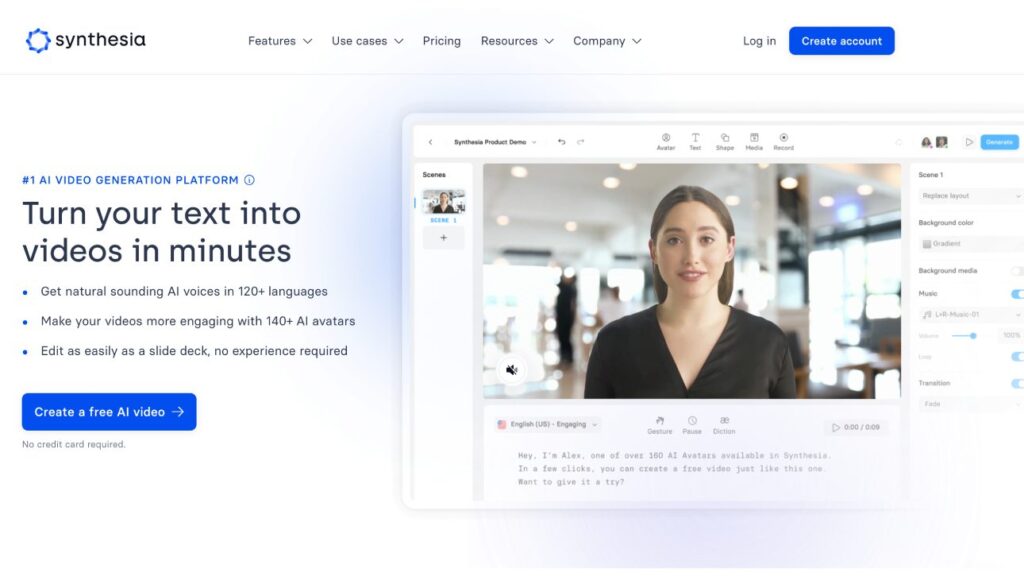This screenshot has width=1024, height=576.
Task: Add a Gesture marker to the script
Action: 660,425
